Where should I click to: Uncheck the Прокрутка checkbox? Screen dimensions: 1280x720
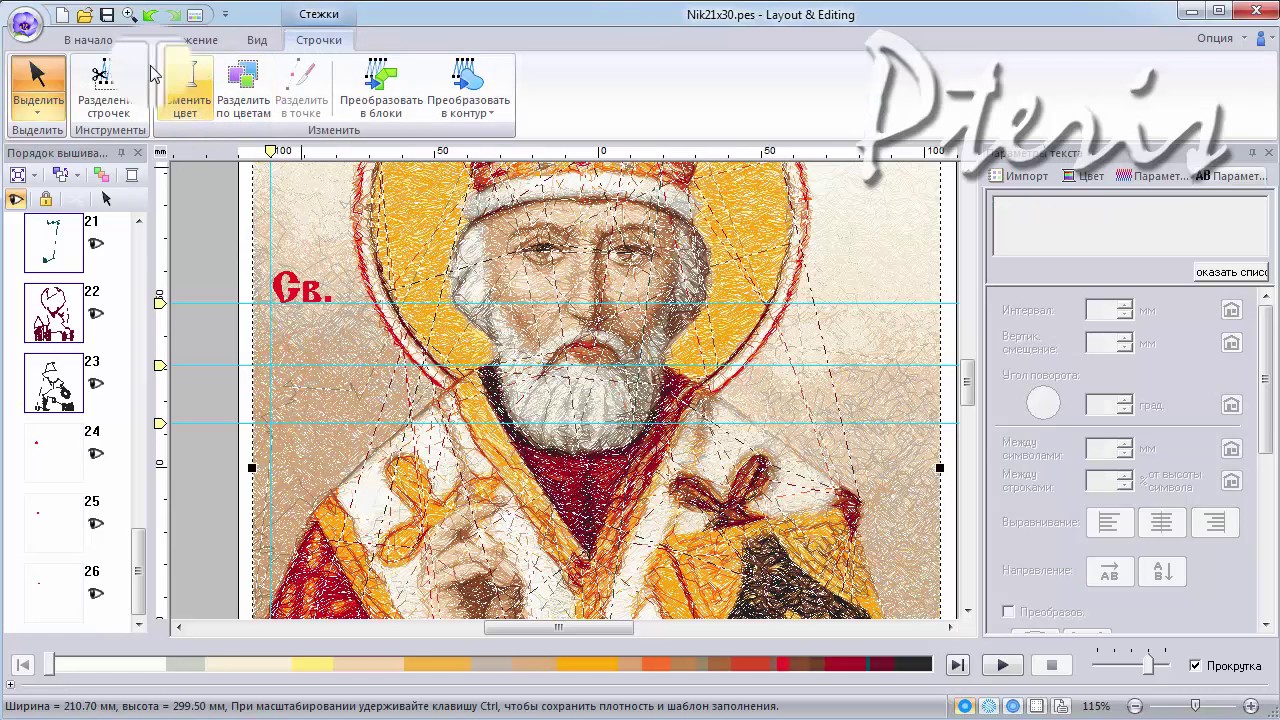coord(1195,666)
